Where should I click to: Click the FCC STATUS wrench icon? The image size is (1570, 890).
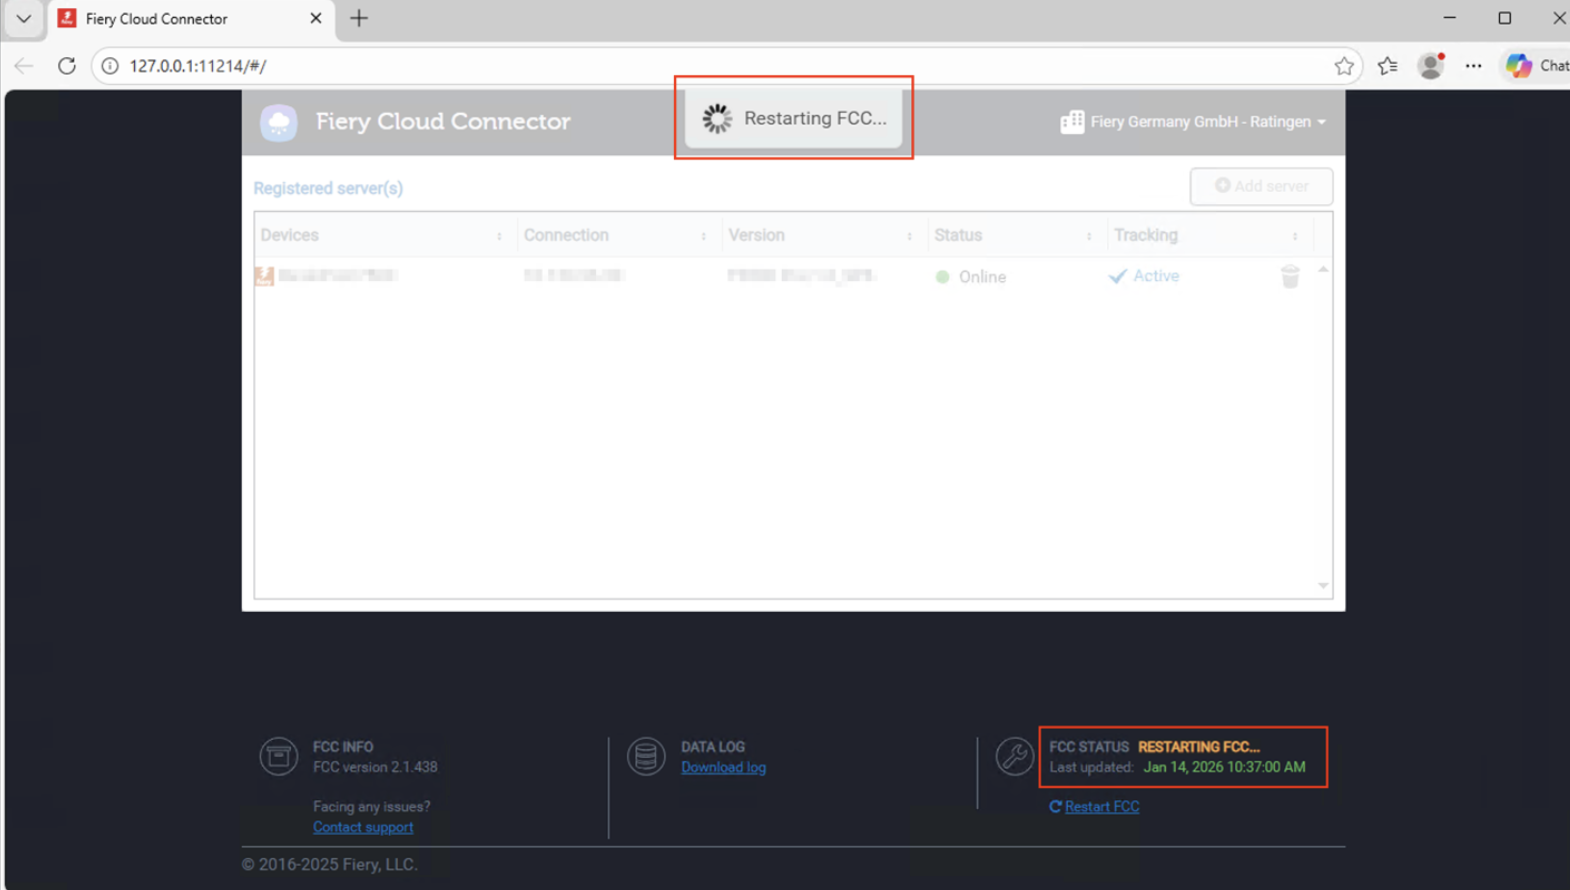coord(1014,756)
